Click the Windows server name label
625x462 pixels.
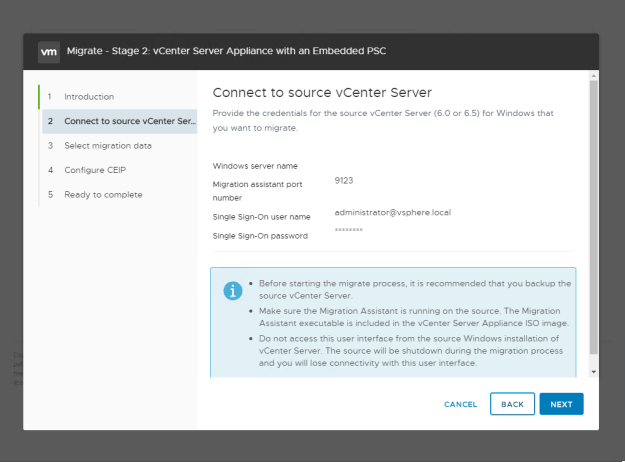click(x=255, y=166)
